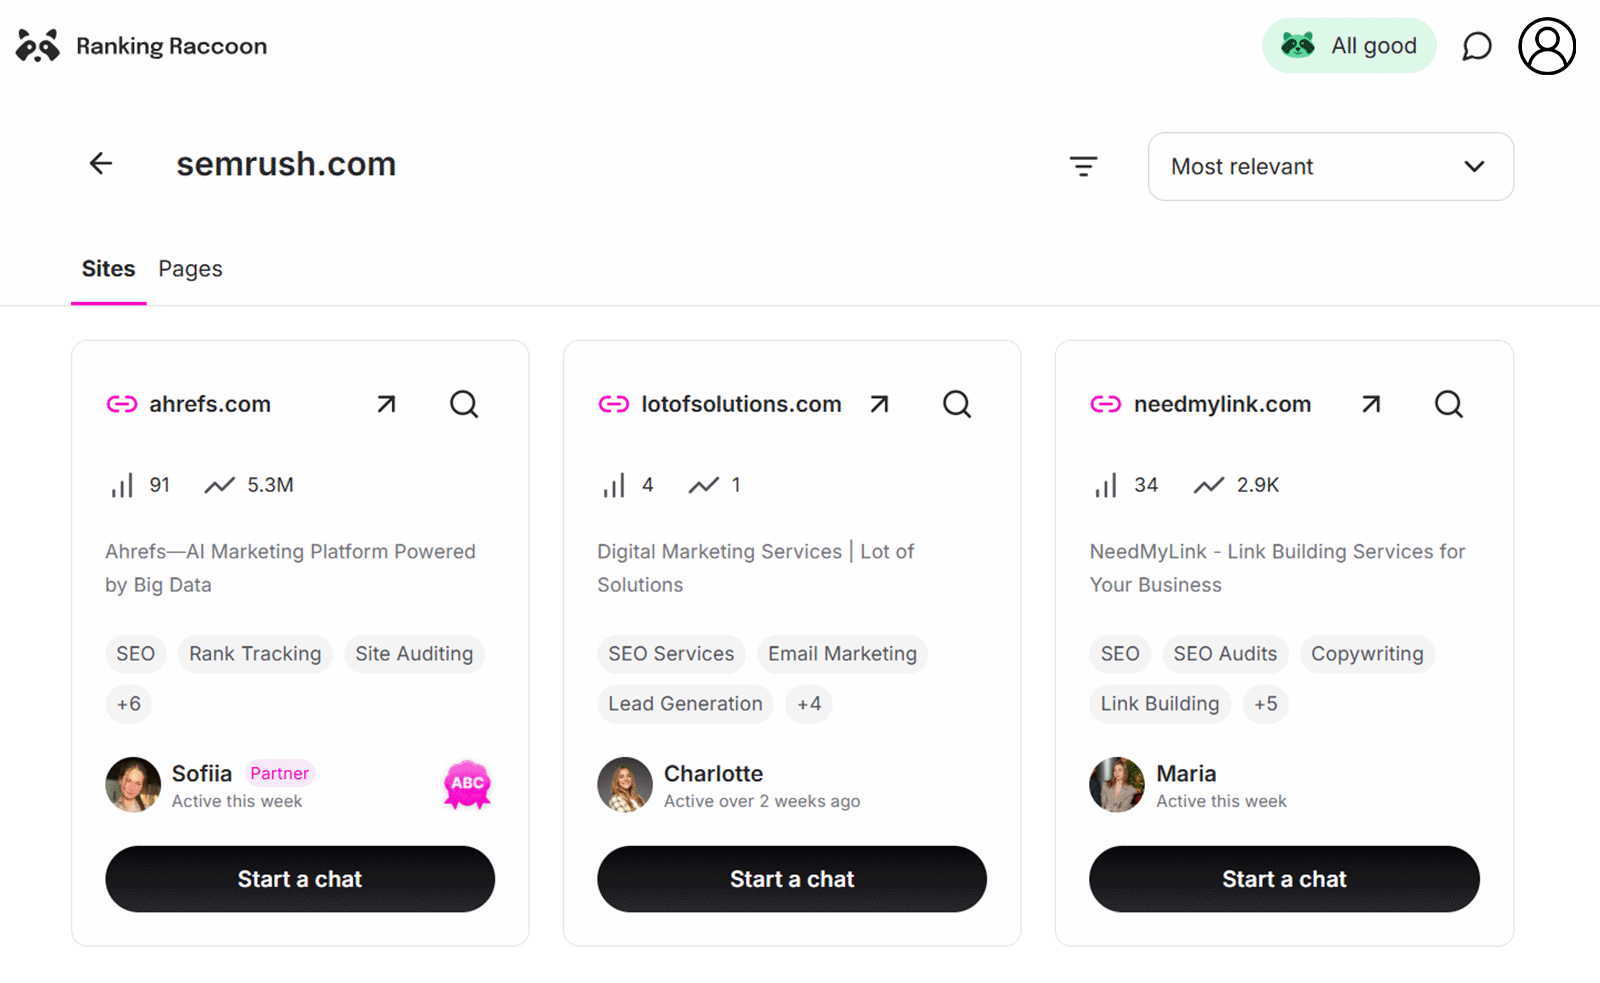Click the Partner label next to Sofiia
Screen dimensions: 1600x983
click(x=279, y=772)
